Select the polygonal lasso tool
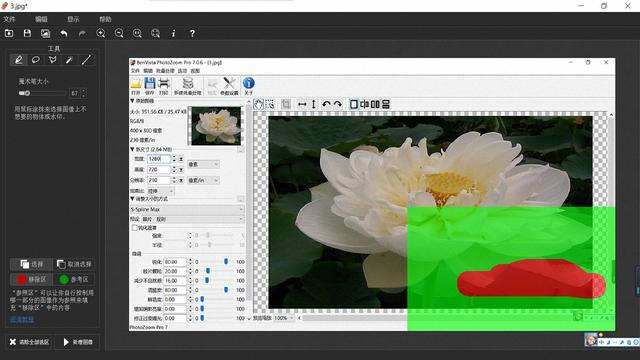Screen dimensions: 640x360 pos(53,60)
